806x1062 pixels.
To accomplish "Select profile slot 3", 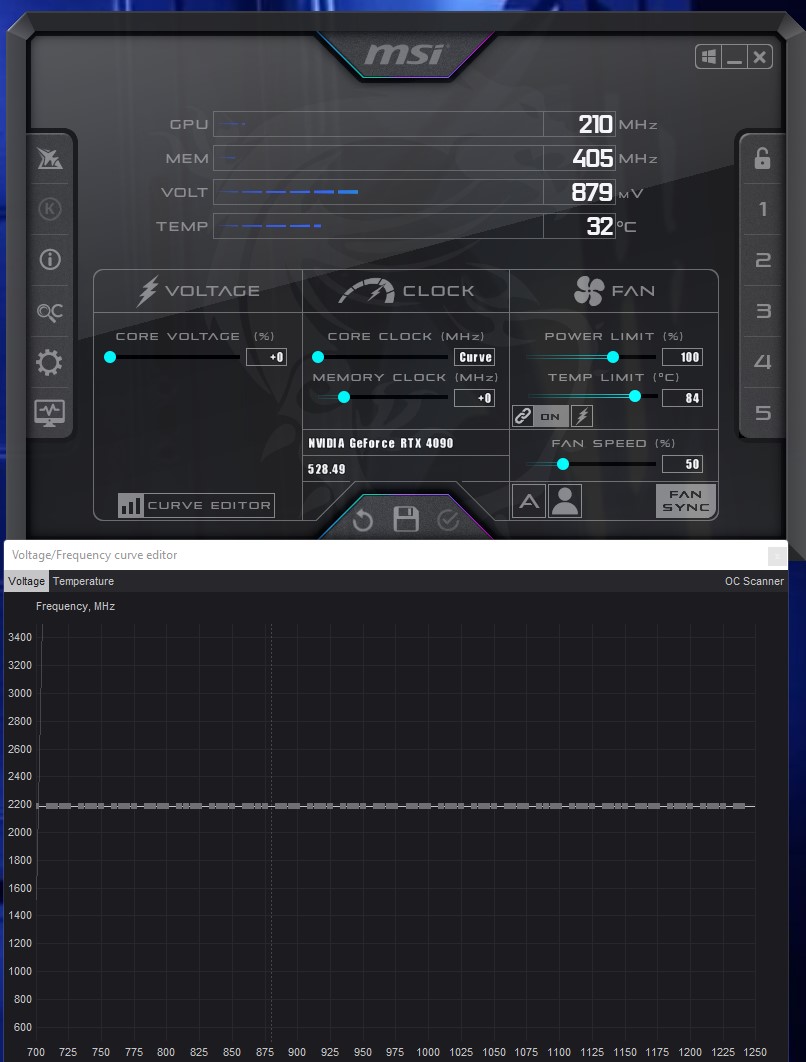I will tap(763, 311).
